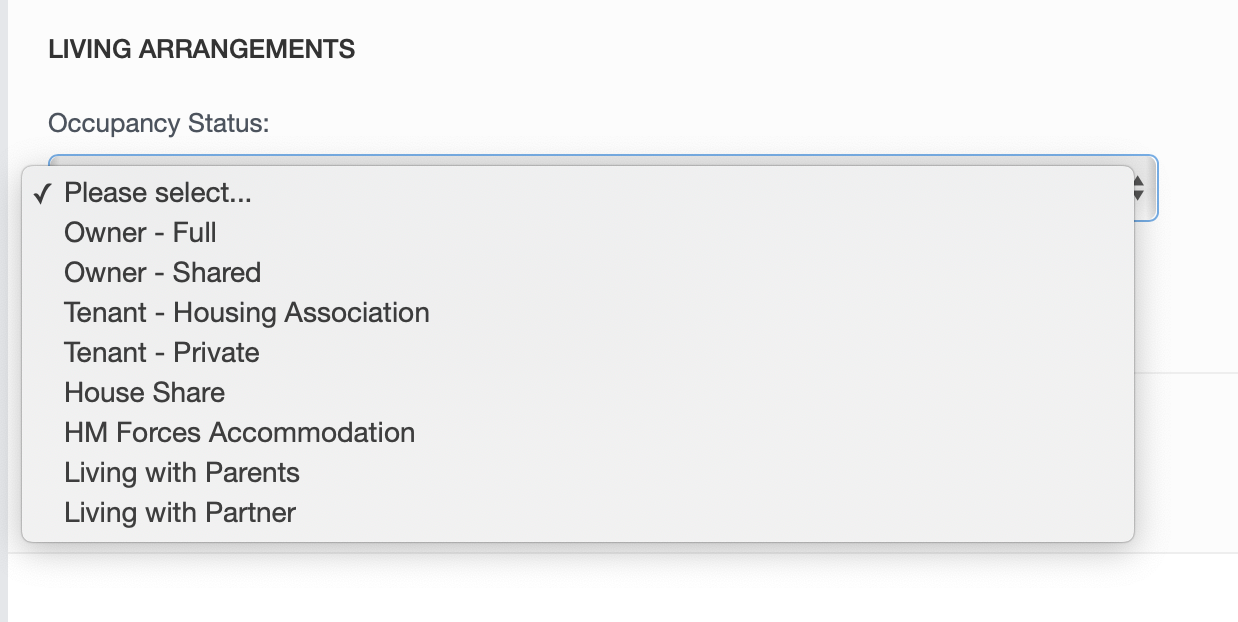Select HM Forces Accommodation
1238x622 pixels.
[x=239, y=432]
